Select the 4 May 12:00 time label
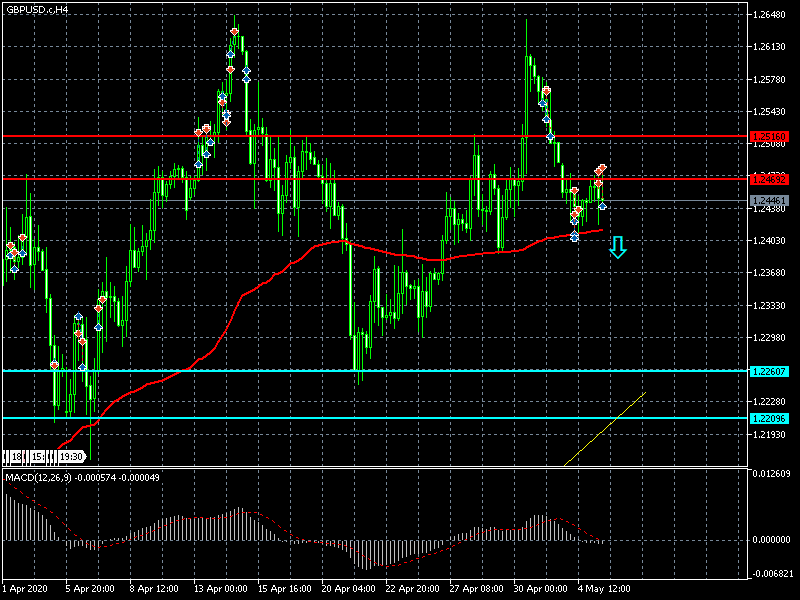Screen dimensions: 800x600 pyautogui.click(x=606, y=587)
